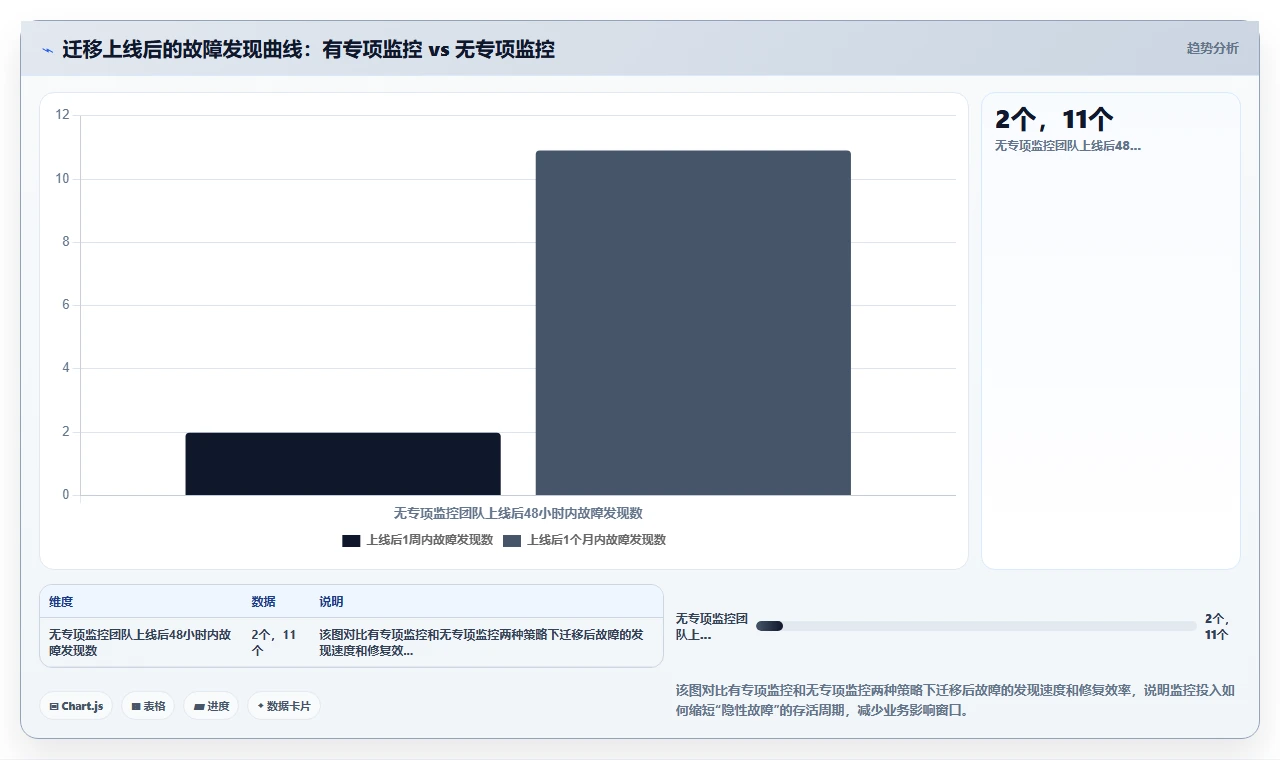Click the chart title 迁移上线后的故障发现曲线
Viewport: 1280px width, 760px height.
click(308, 49)
